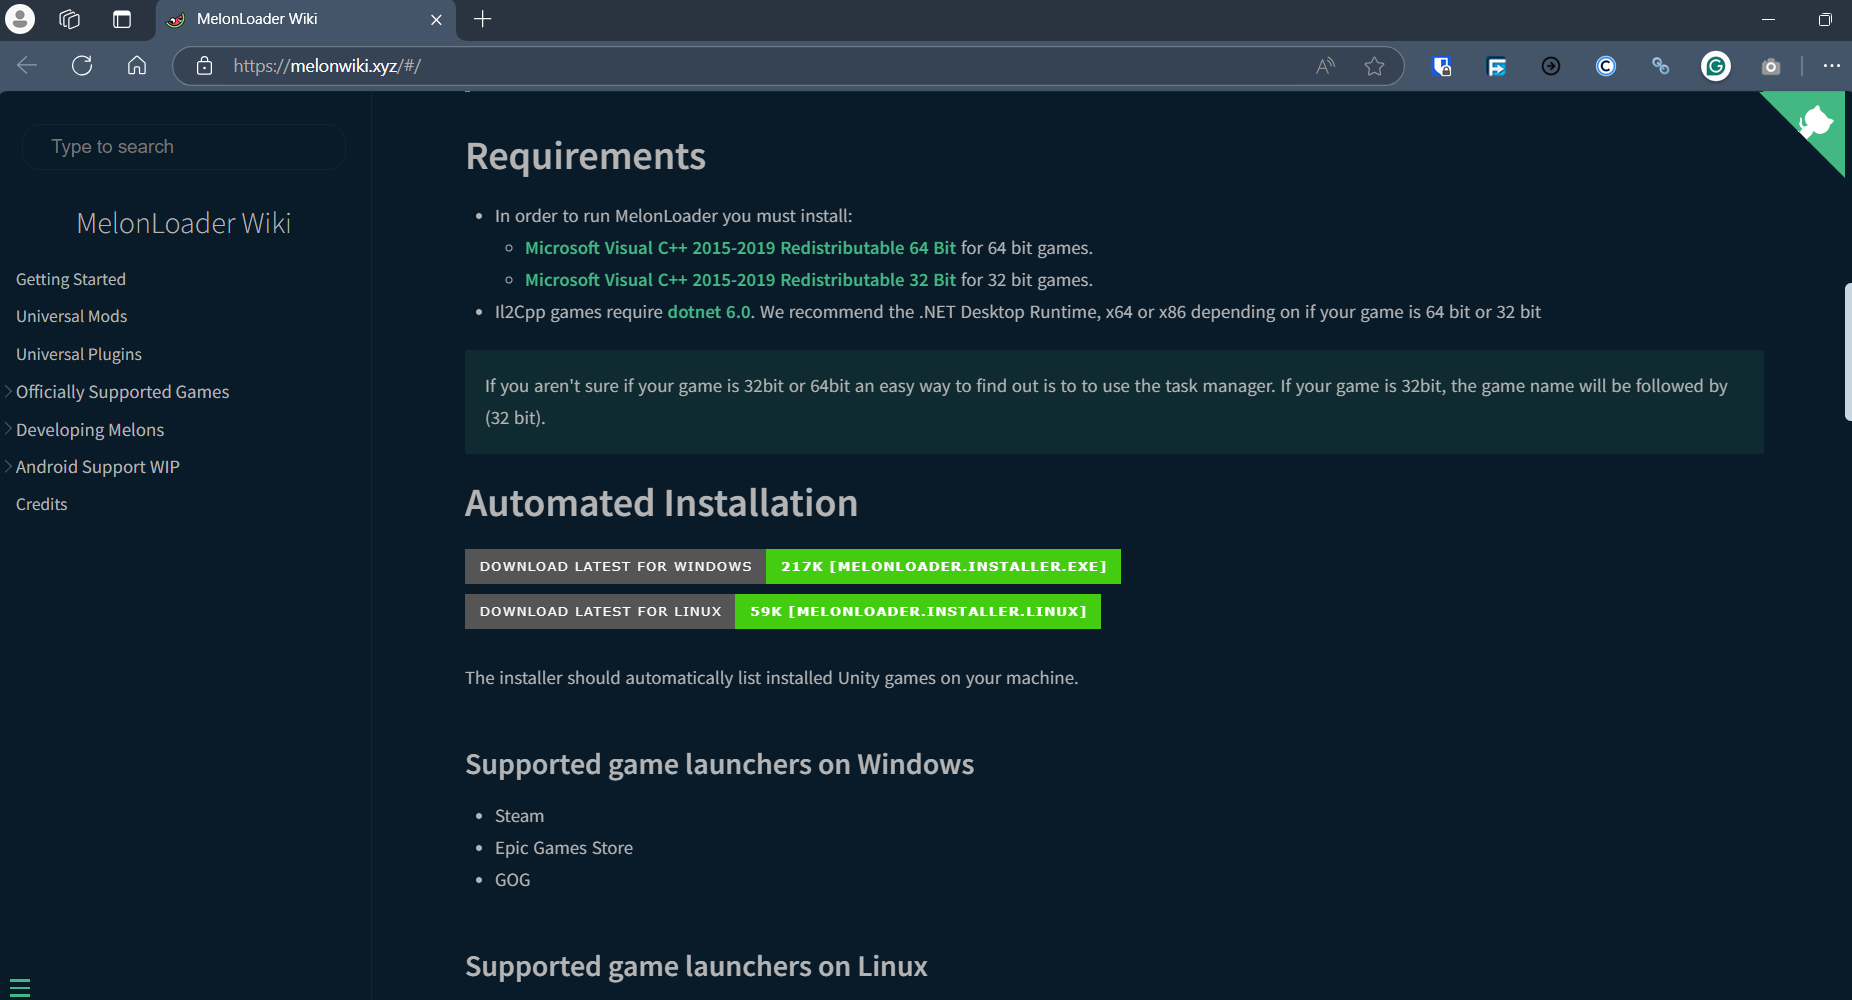This screenshot has height=1000, width=1852.
Task: Click Download Latest for Windows
Action: click(615, 566)
